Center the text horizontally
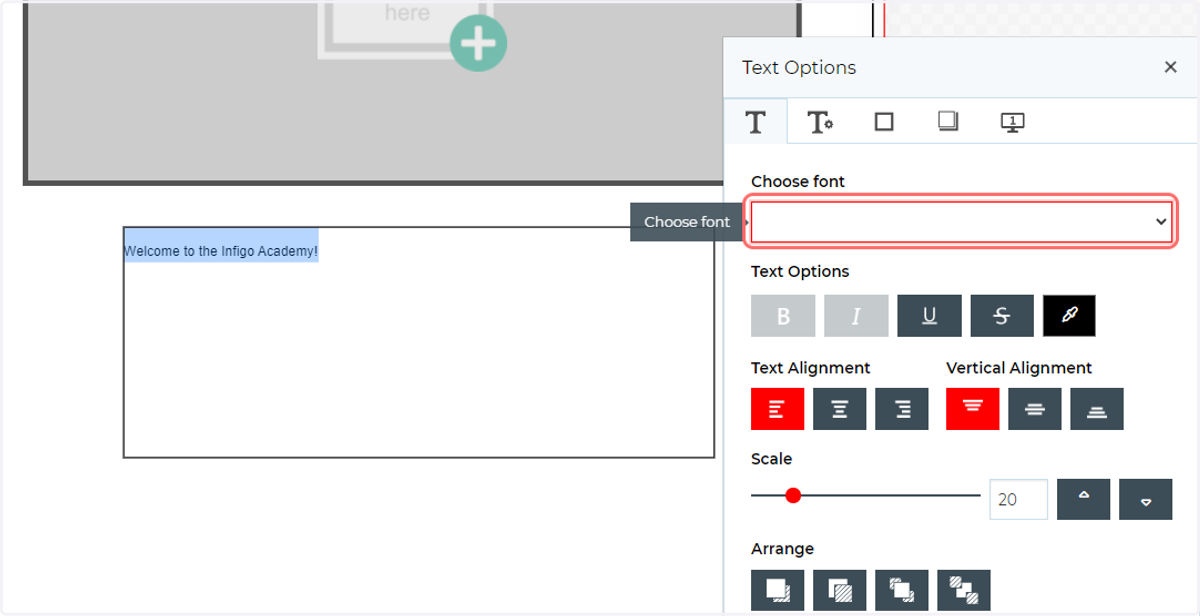Screen dimensions: 1200x616 839,409
